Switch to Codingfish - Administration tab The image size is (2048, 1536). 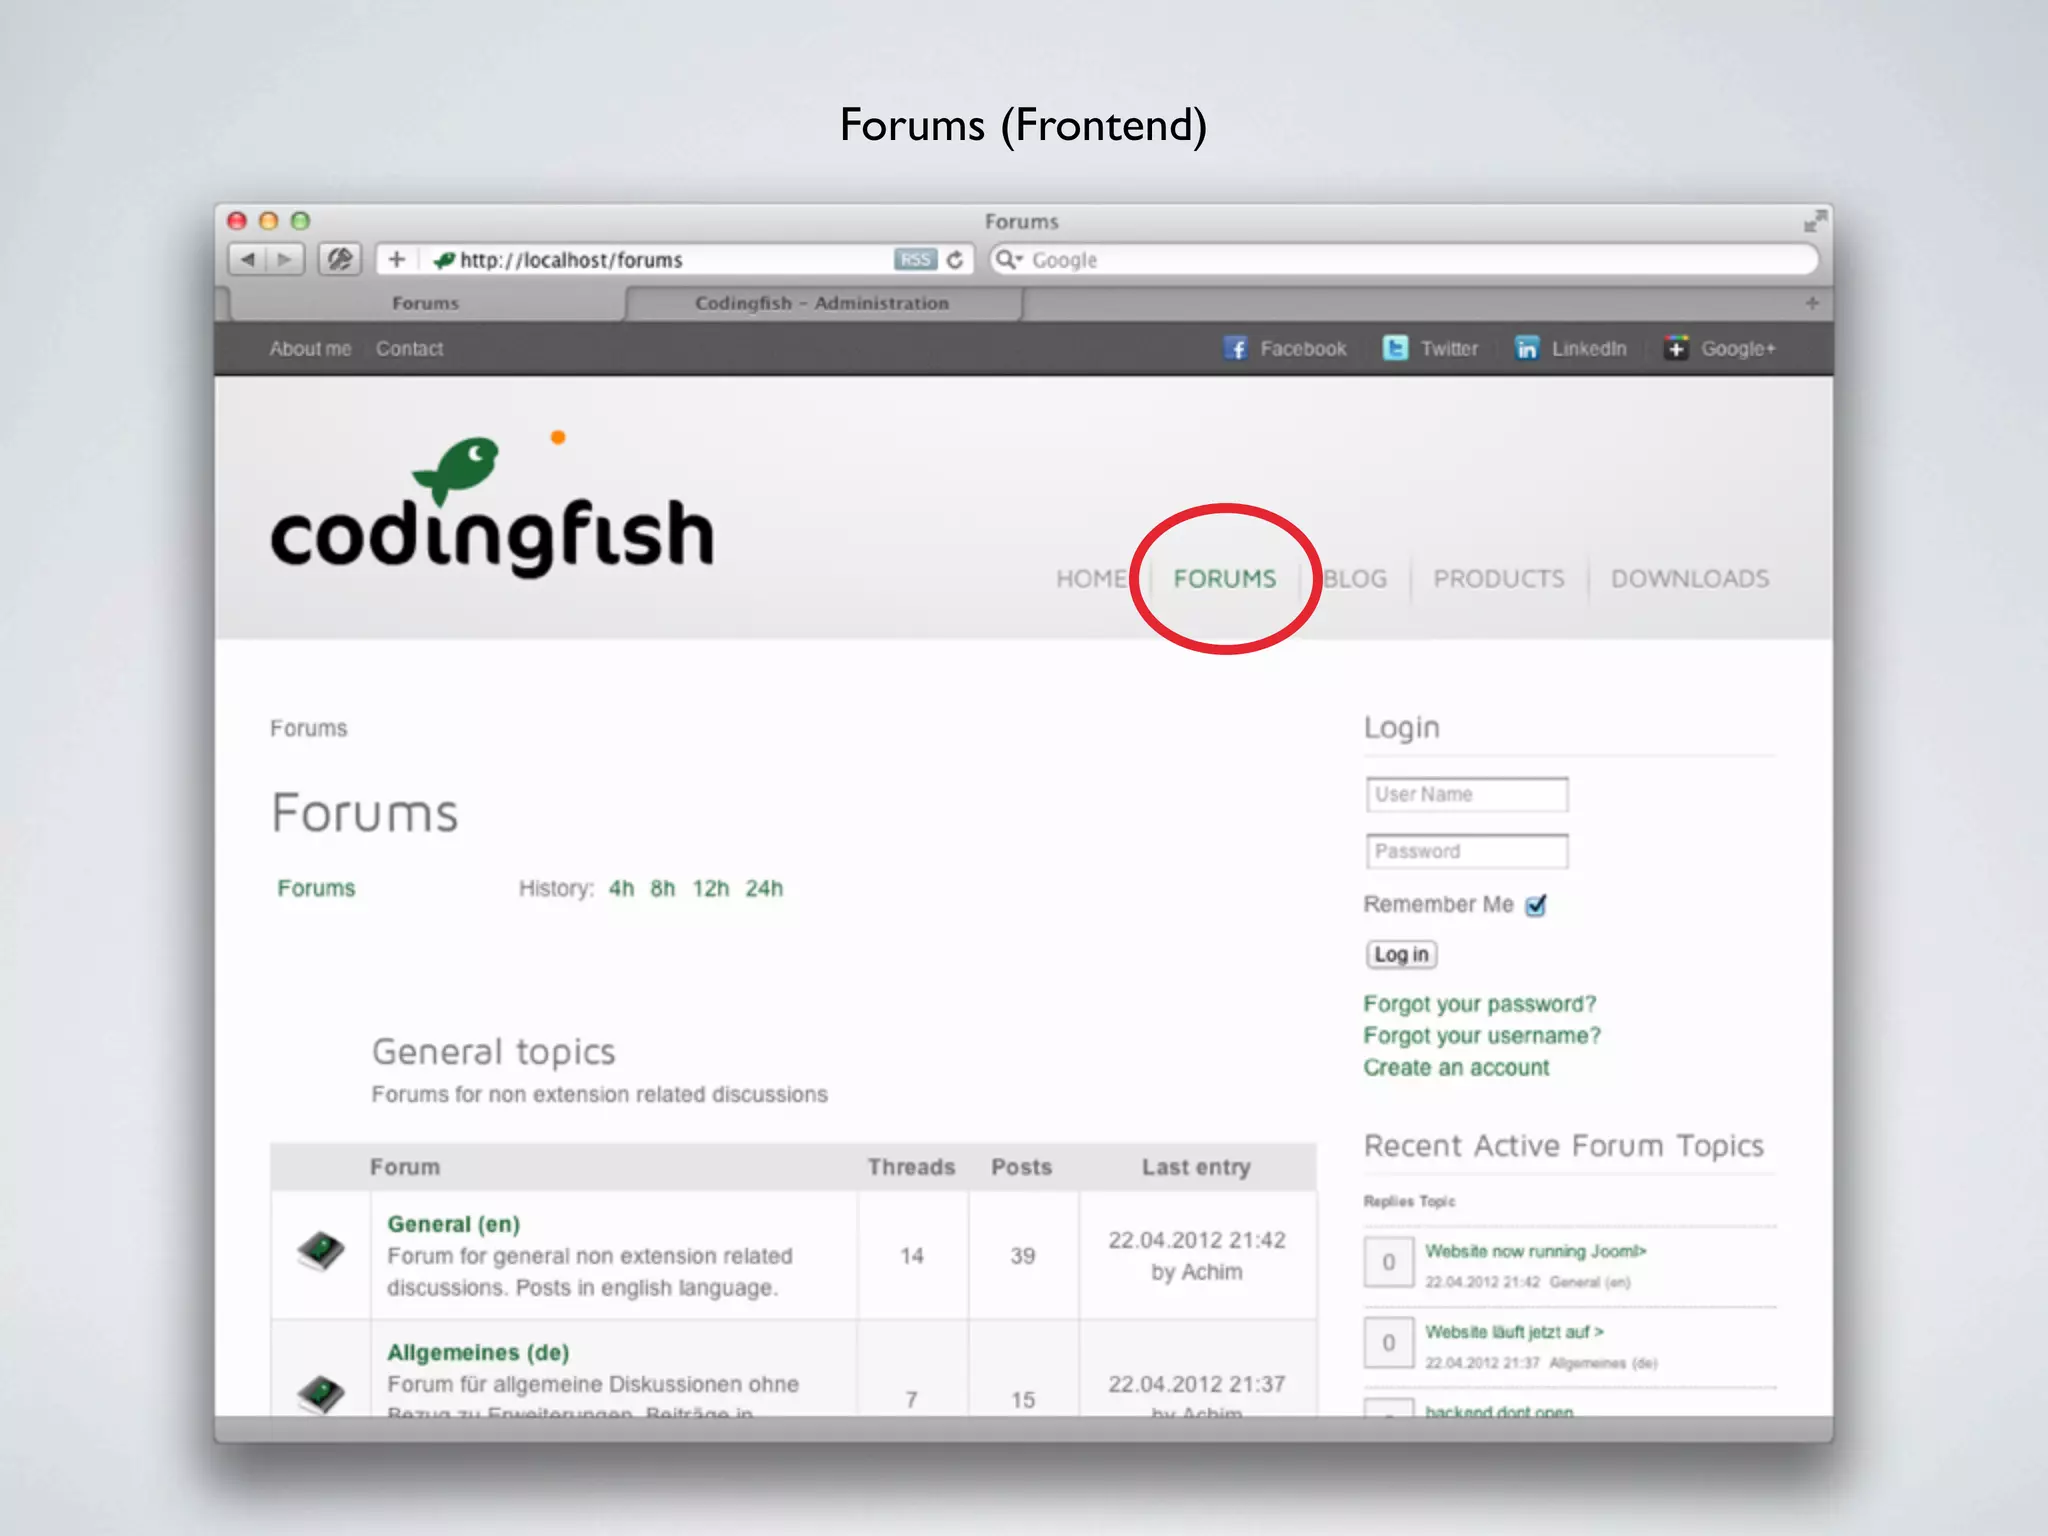pos(822,303)
